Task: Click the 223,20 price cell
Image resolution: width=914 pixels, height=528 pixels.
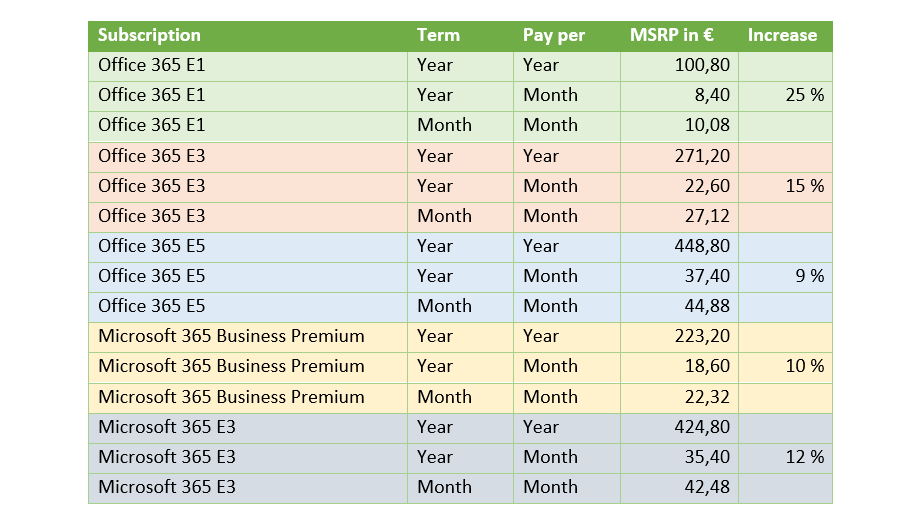Action: pyautogui.click(x=679, y=337)
